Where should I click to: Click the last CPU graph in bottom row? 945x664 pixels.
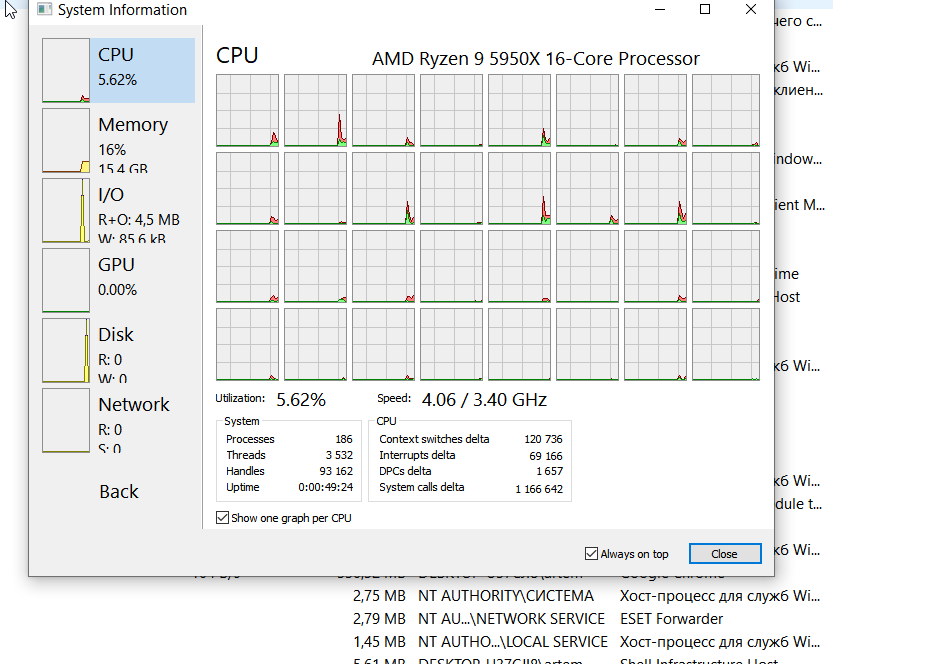(x=726, y=344)
